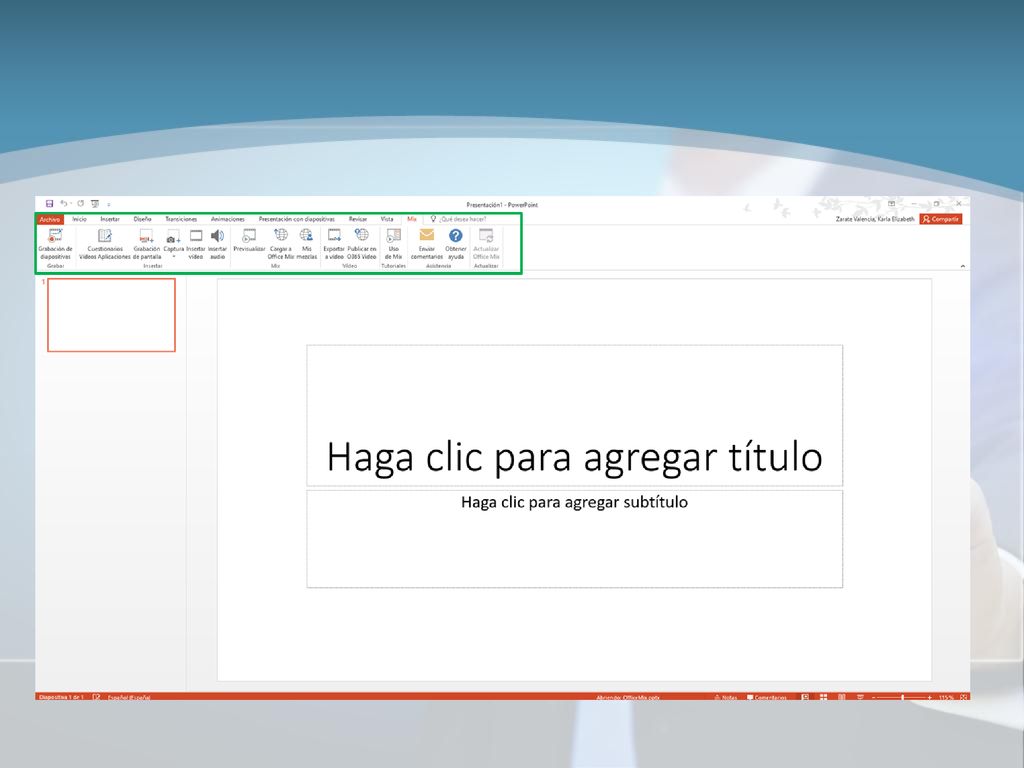1024x768 pixels.
Task: Open Cuestionarios Vídeos Aplicaciones
Action: [104, 244]
